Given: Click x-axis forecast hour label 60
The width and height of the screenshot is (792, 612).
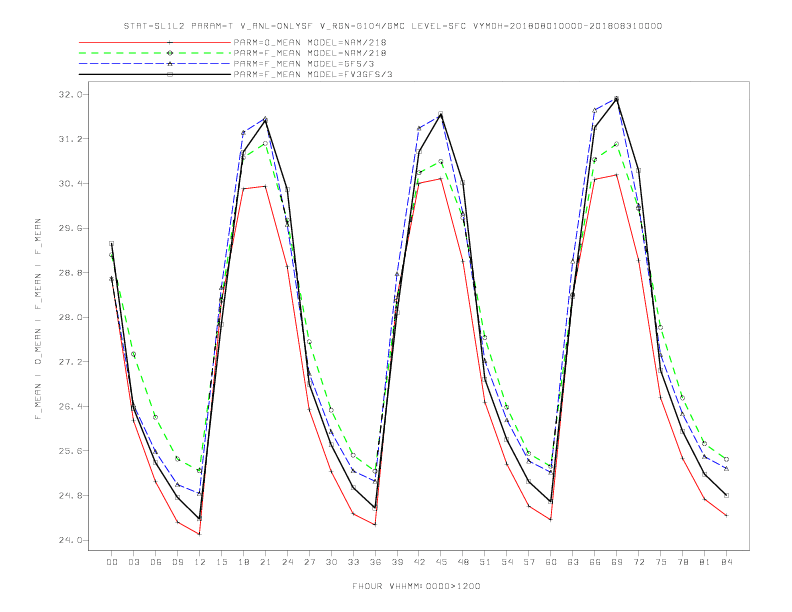Looking at the screenshot, I should point(551,562).
